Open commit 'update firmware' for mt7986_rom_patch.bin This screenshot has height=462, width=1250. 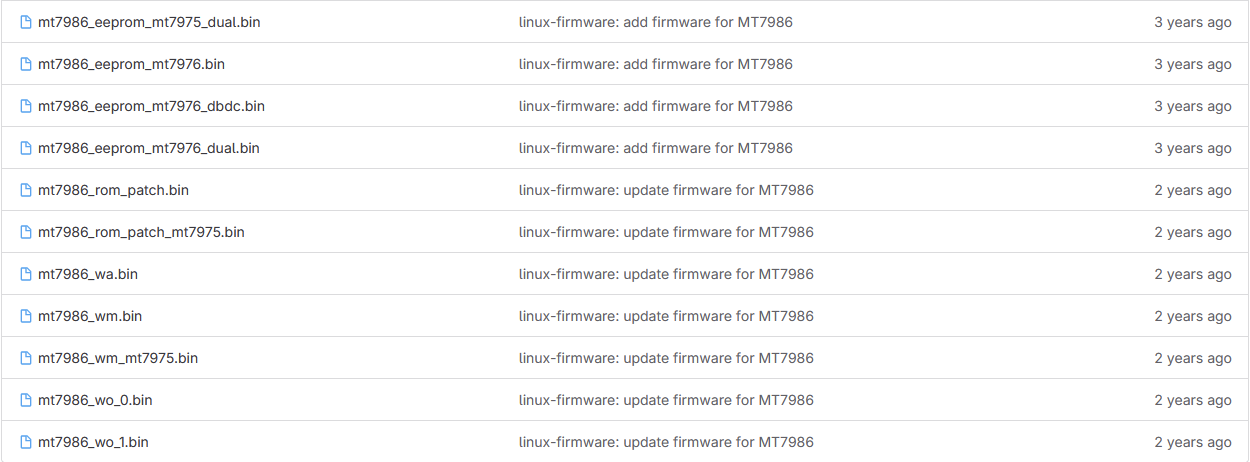[666, 190]
